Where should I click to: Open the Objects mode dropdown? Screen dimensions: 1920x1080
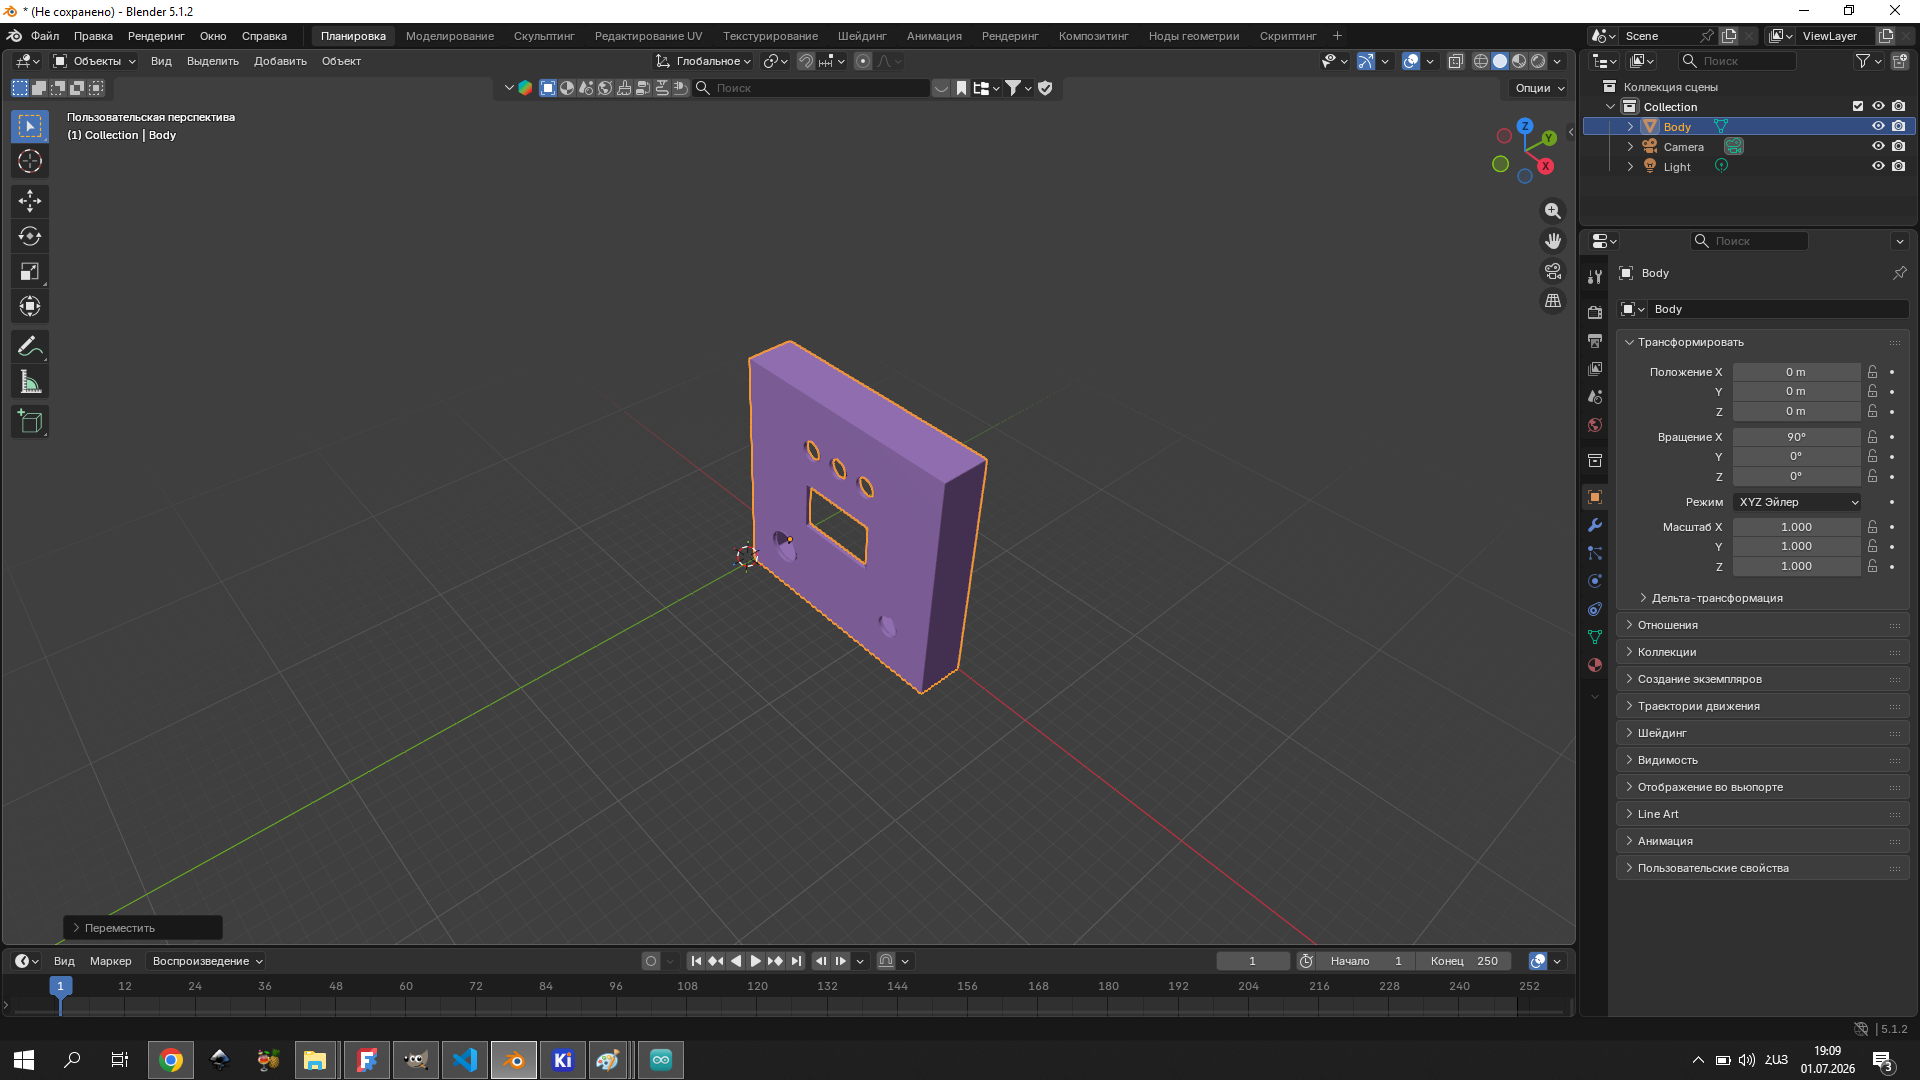[x=94, y=61]
